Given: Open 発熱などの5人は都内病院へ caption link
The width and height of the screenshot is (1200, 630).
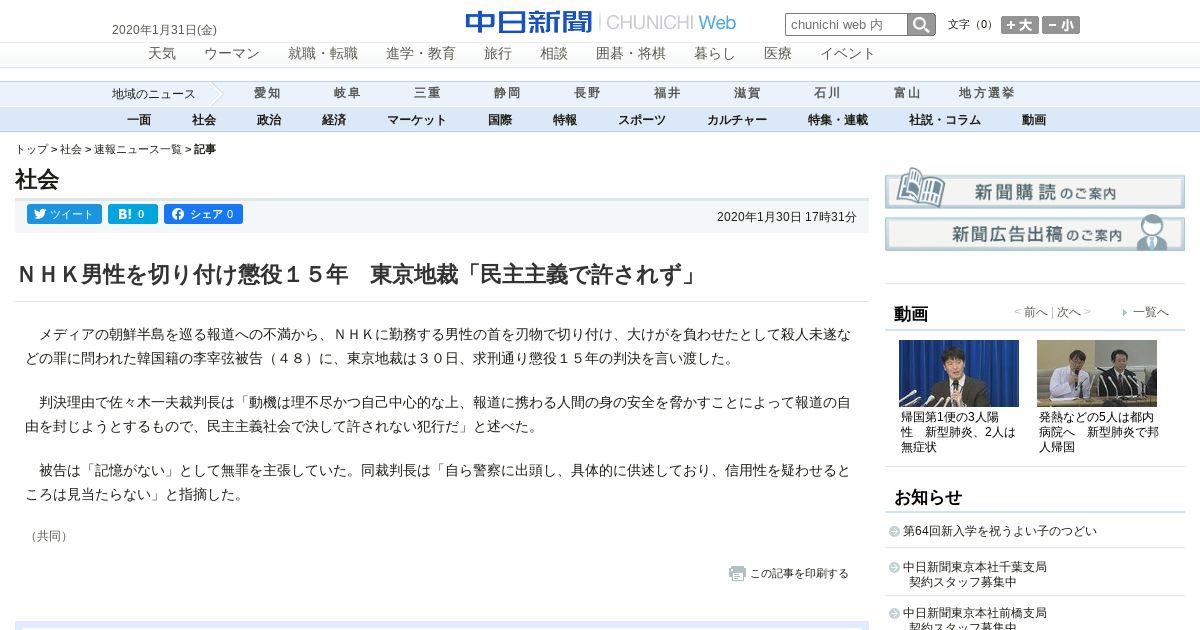Looking at the screenshot, I should coord(1098,432).
